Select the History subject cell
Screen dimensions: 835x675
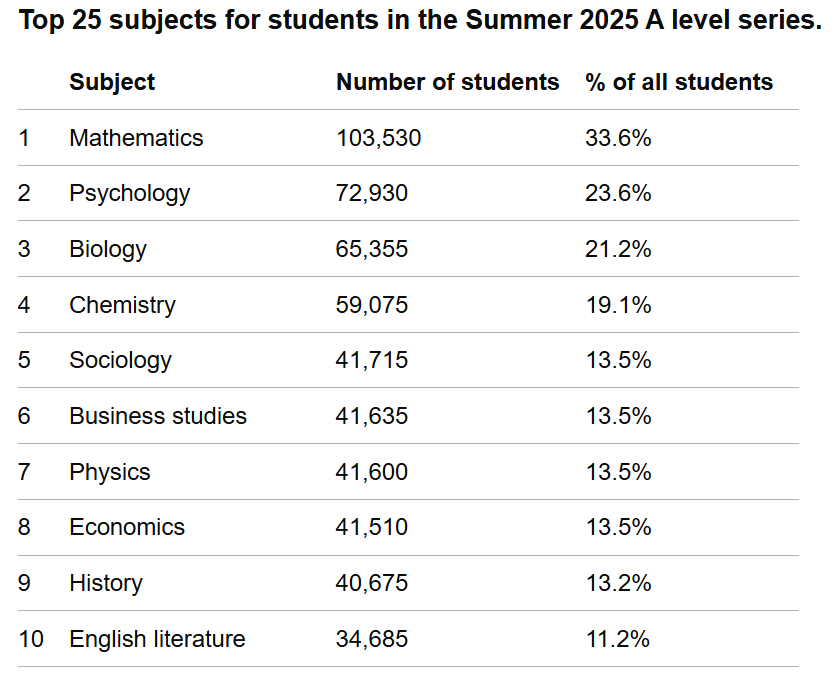pos(106,583)
